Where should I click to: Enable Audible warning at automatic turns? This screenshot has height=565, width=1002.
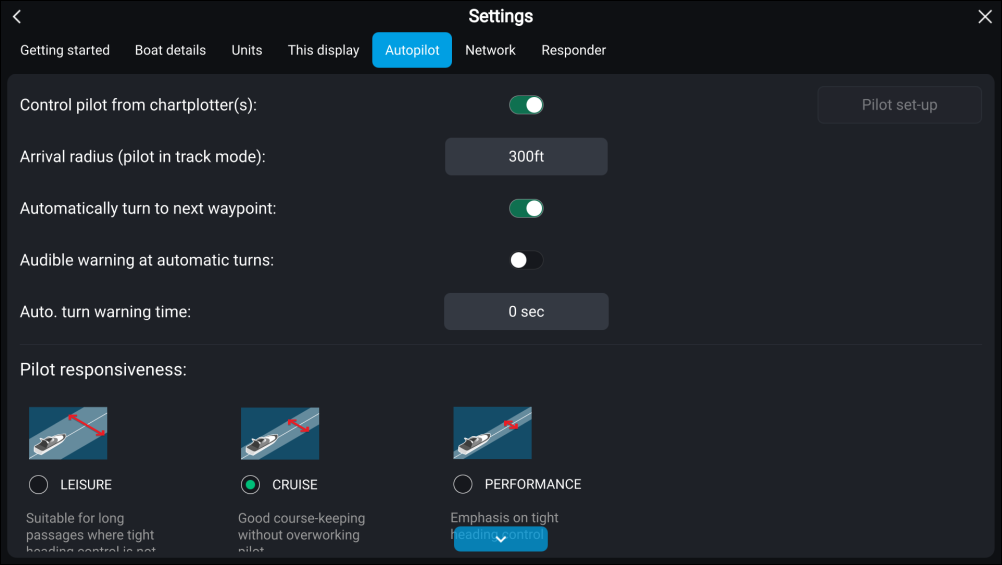pos(526,260)
